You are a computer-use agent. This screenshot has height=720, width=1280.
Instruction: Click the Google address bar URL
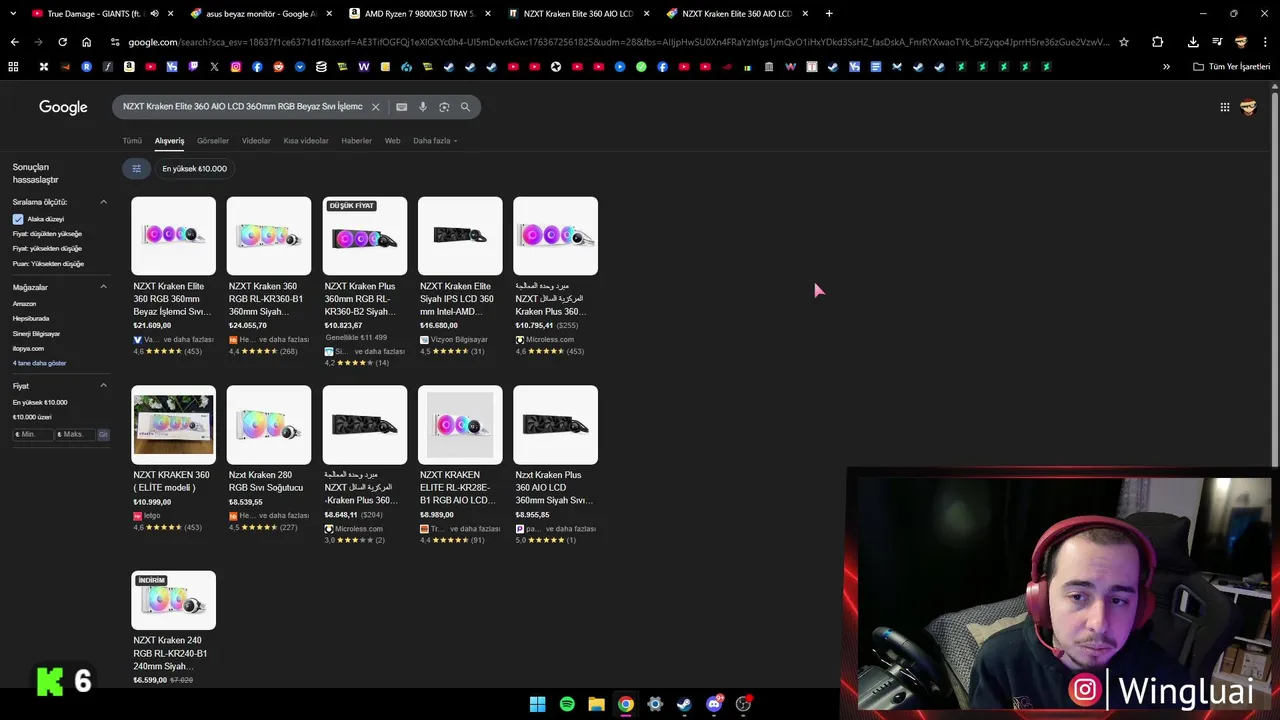(618, 42)
